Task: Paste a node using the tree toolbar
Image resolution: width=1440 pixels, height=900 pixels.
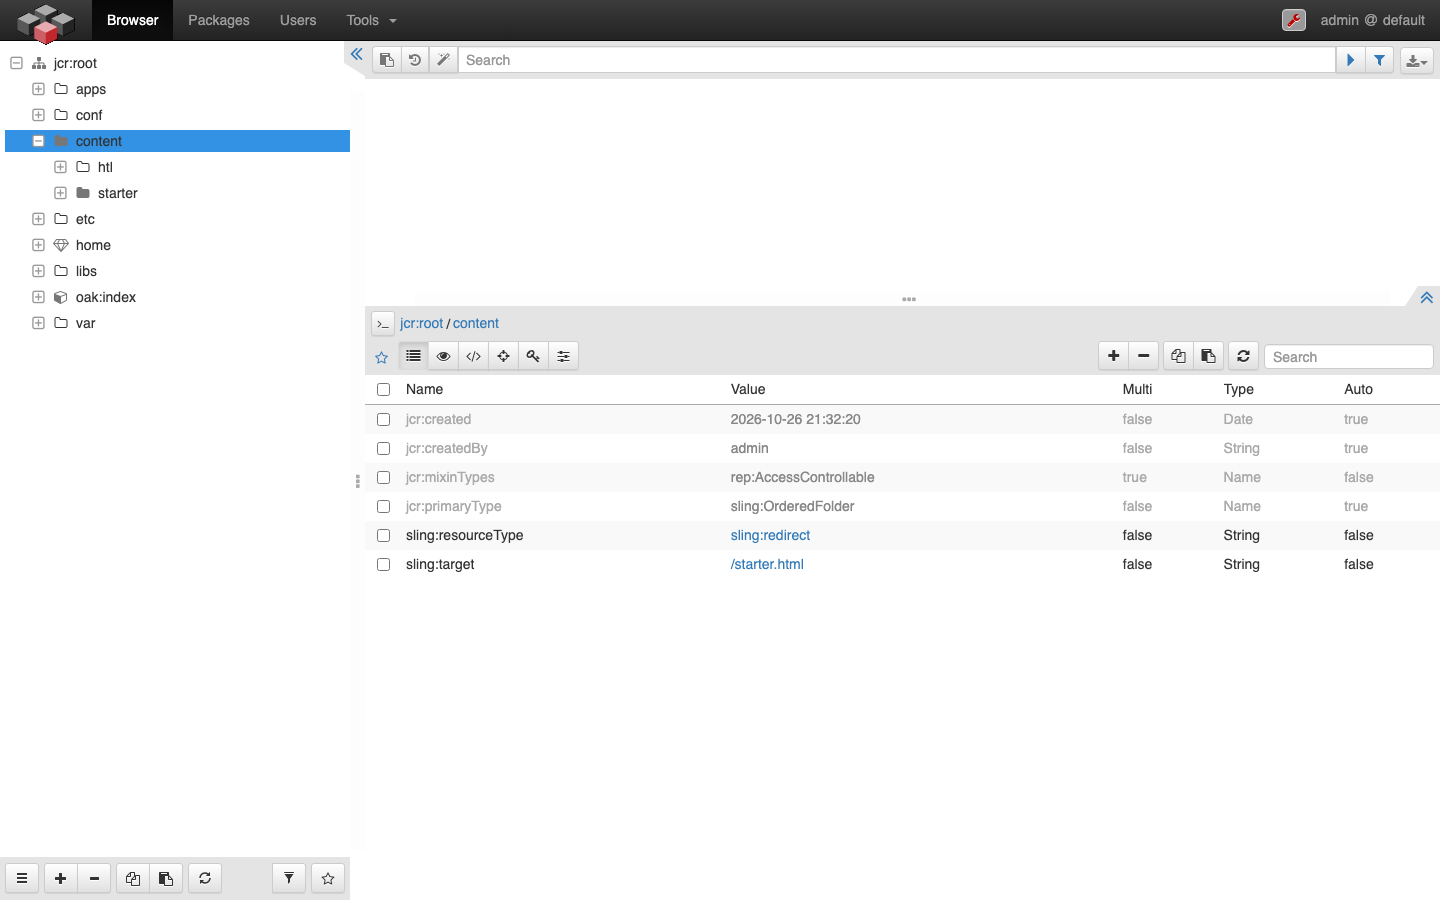Action: coord(166,878)
